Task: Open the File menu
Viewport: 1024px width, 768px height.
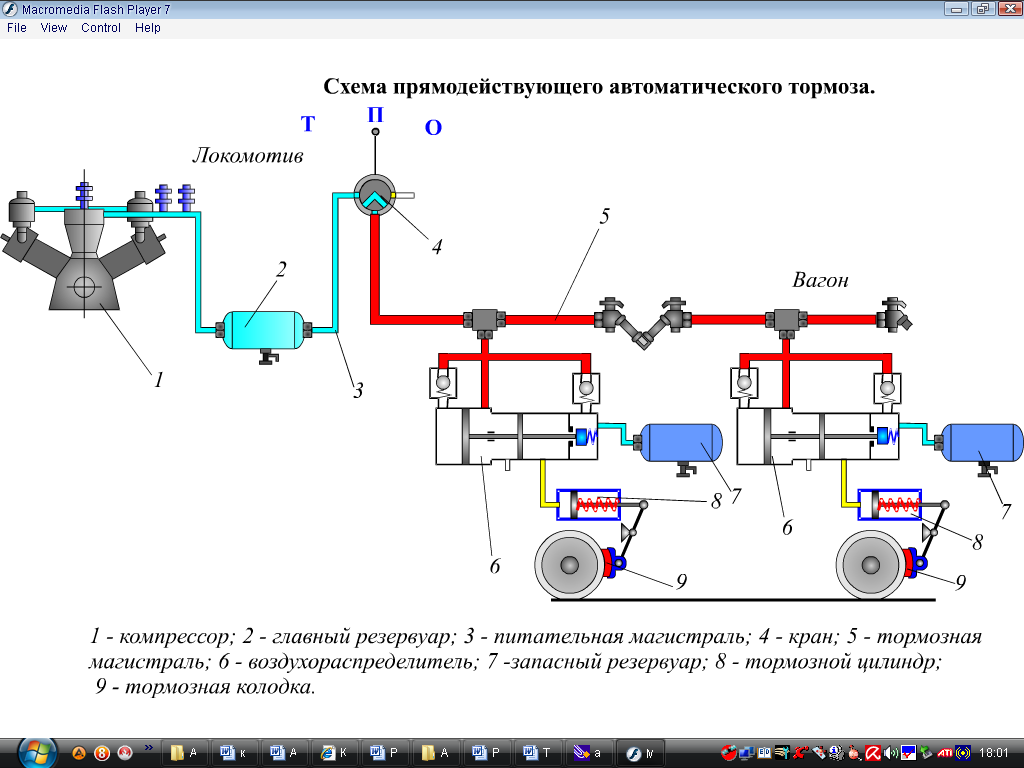Action: (x=16, y=28)
